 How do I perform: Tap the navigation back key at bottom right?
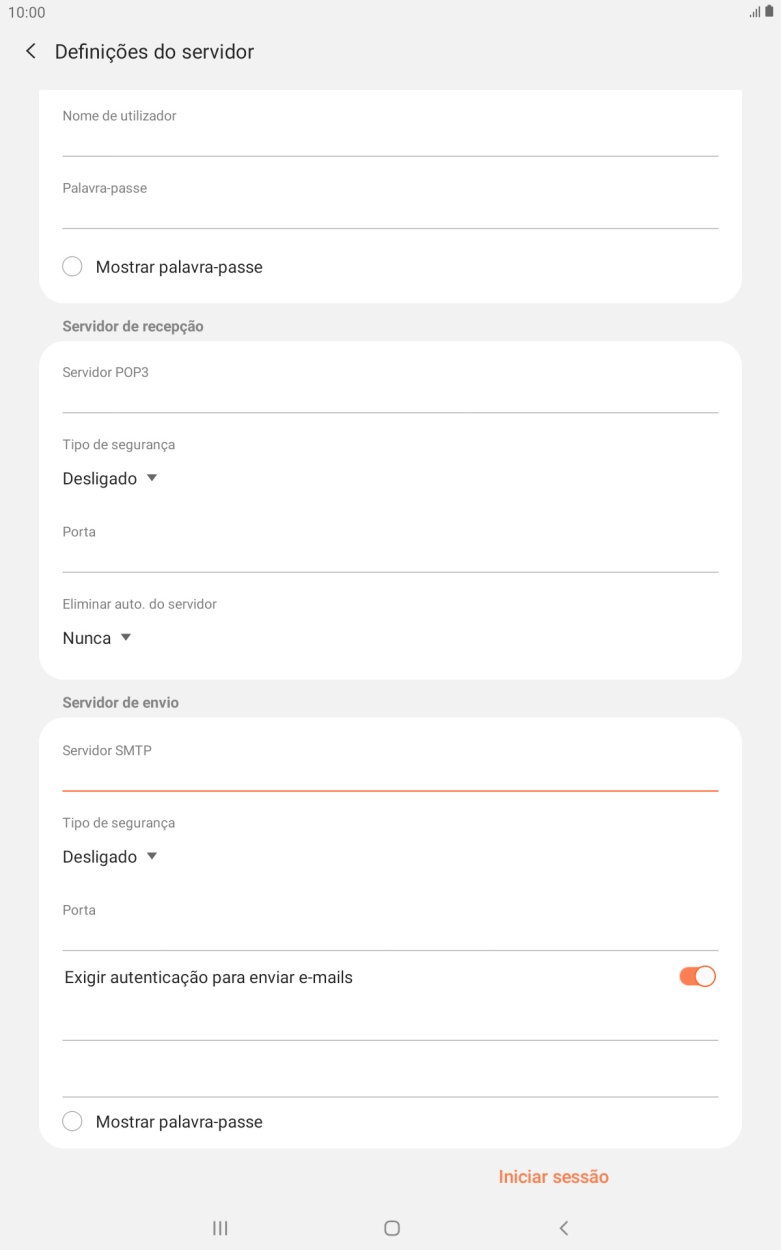563,1227
